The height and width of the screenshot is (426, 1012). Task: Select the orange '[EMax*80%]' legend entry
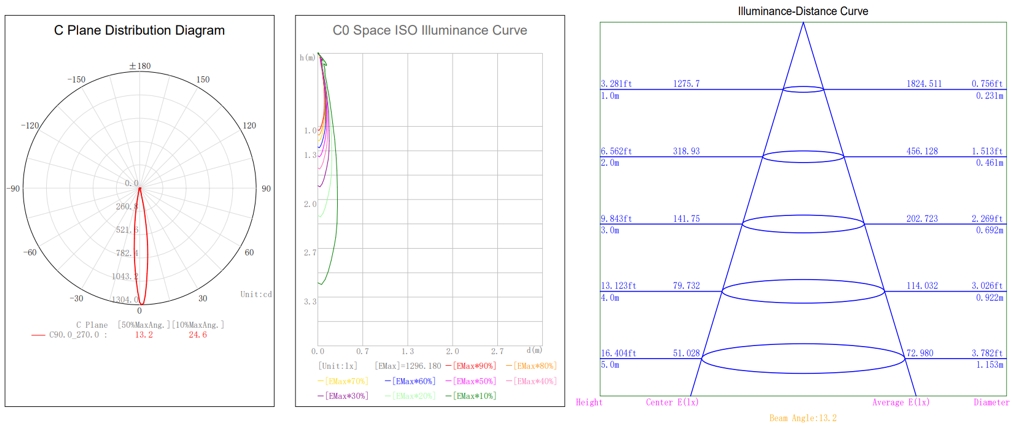[531, 365]
